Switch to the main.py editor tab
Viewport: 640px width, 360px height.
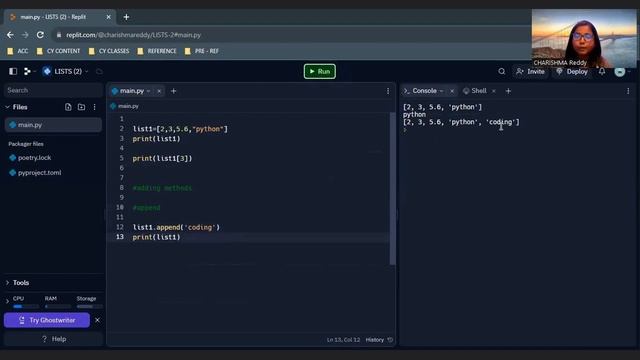click(x=131, y=91)
